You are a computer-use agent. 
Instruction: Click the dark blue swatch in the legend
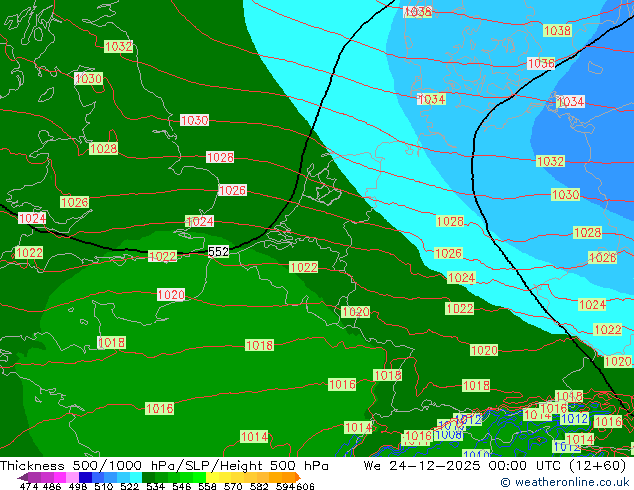(85, 477)
